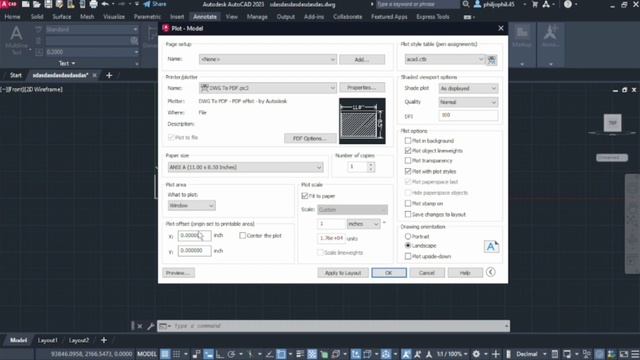Click the Plot printer icon in quick access toolbar
Screen dimensions: 640x360
click(93, 4)
